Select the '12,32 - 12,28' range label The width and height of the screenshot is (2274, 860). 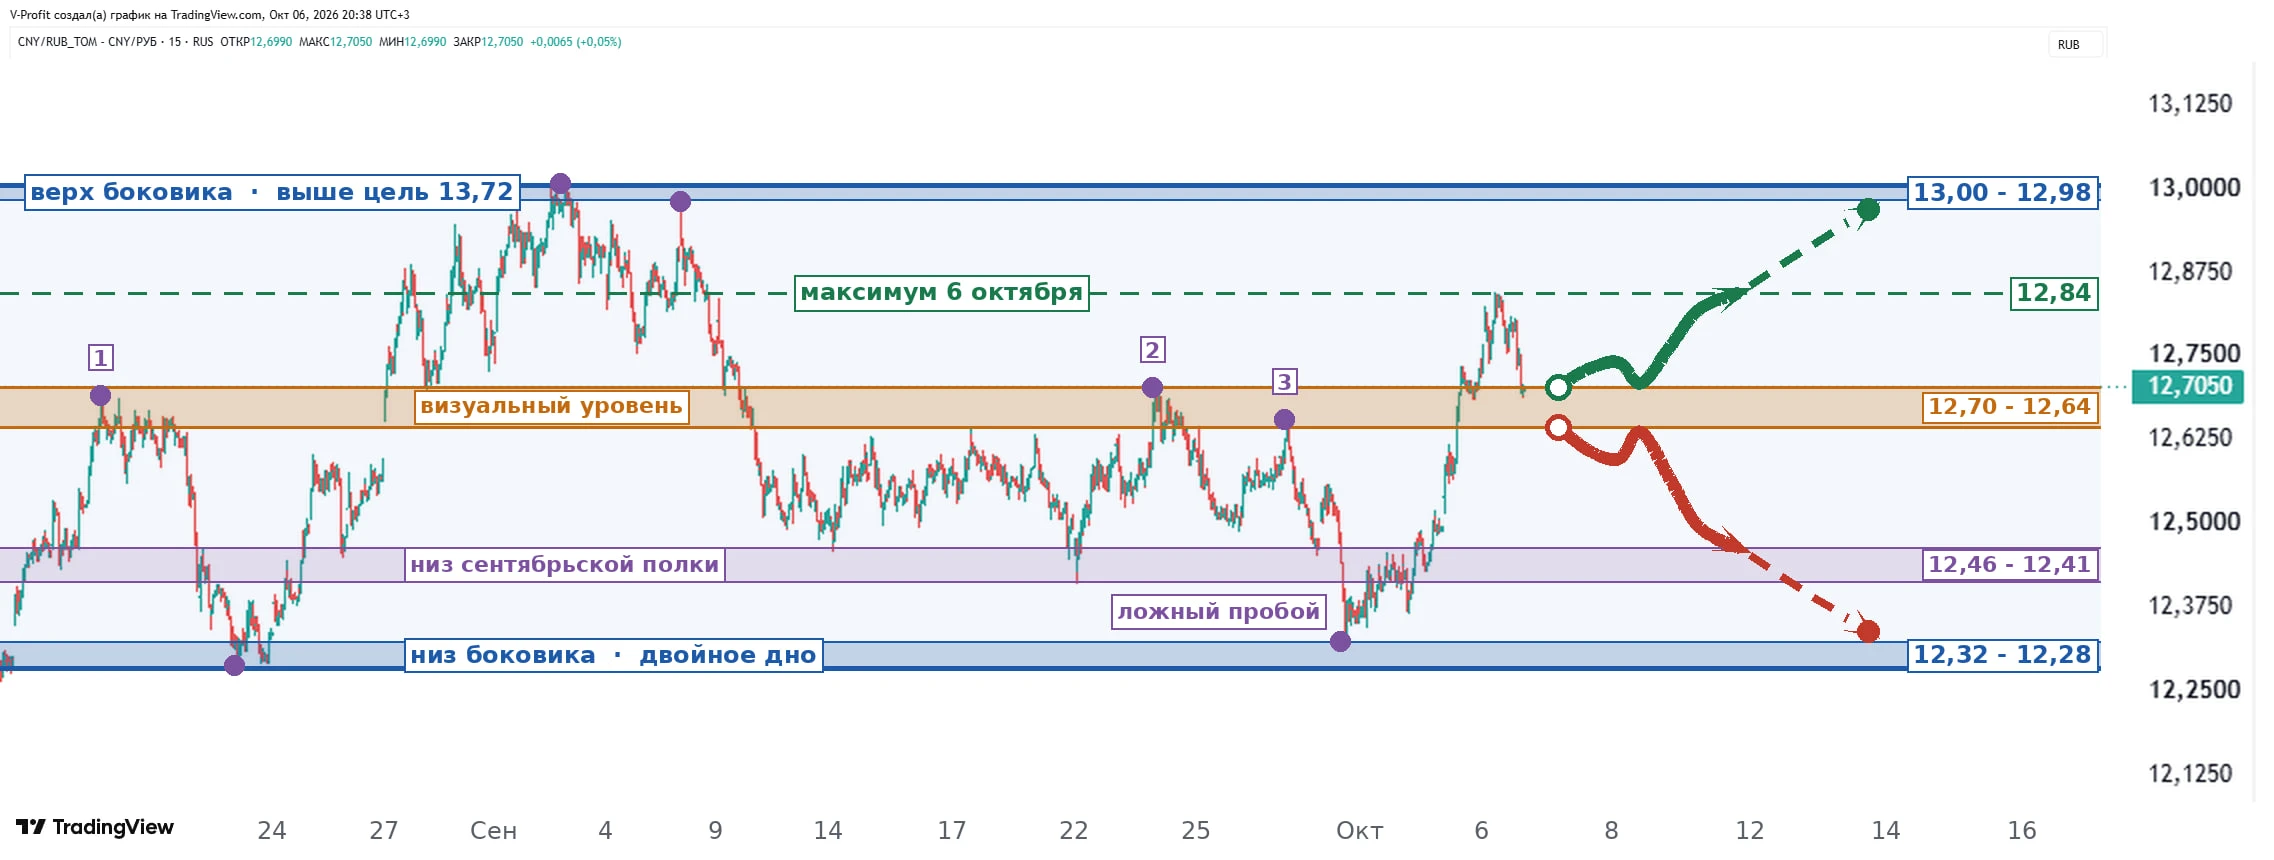click(x=2002, y=656)
